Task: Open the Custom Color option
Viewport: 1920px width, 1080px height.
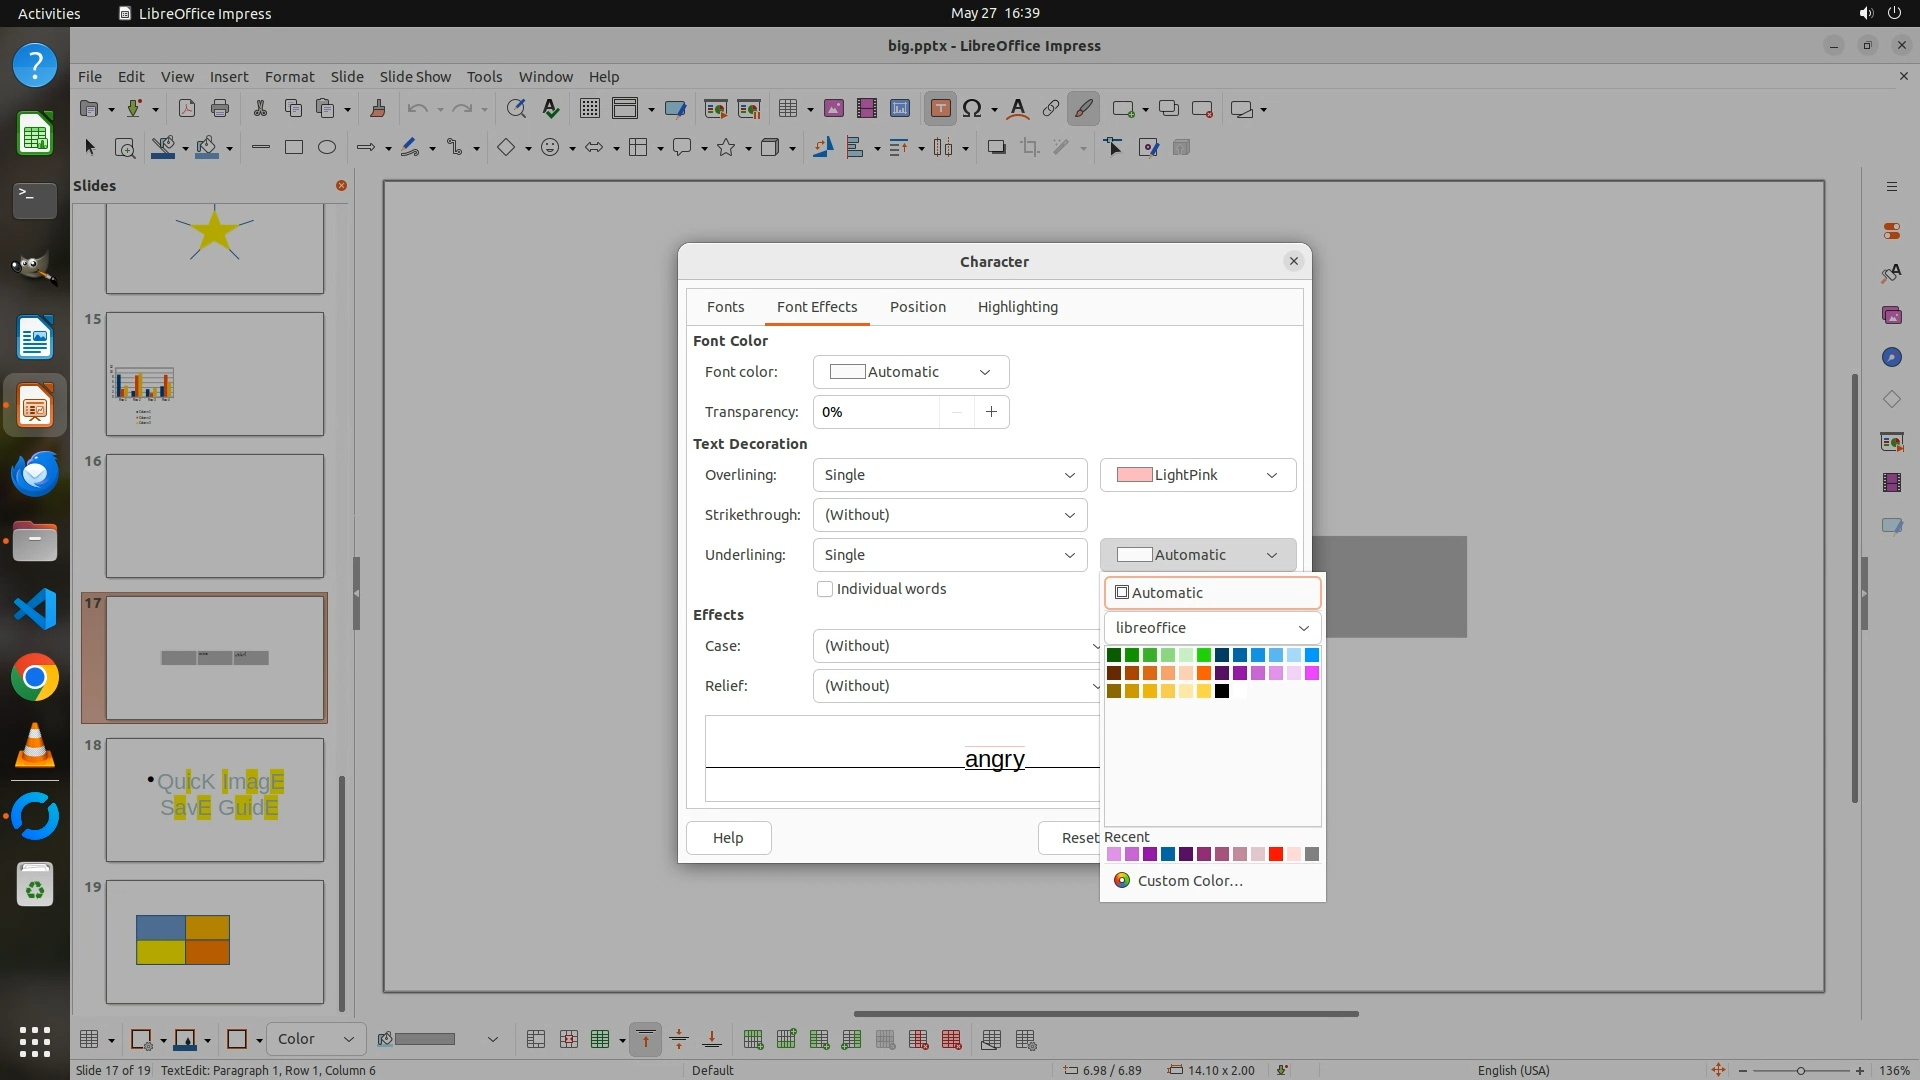Action: 1189,881
